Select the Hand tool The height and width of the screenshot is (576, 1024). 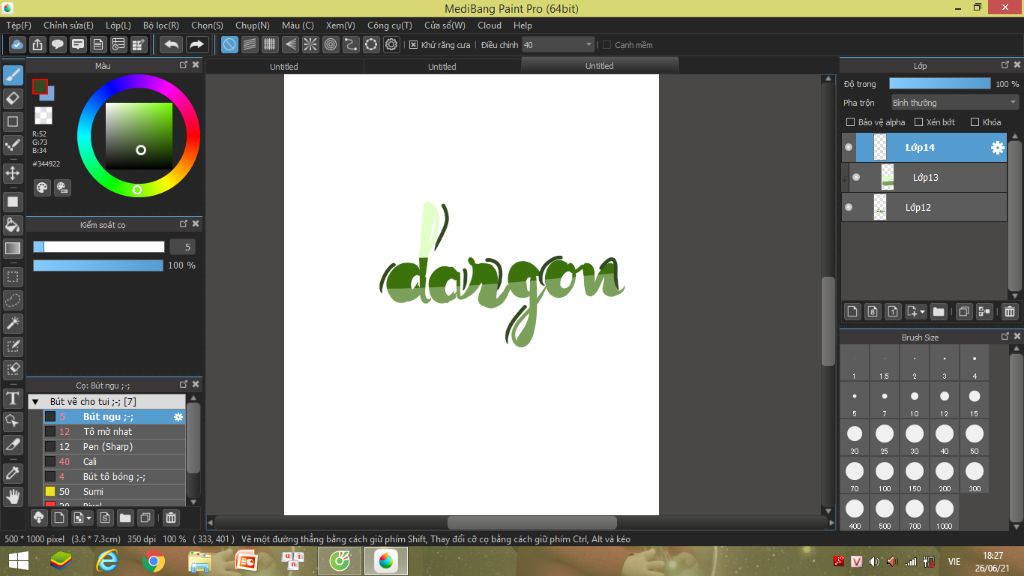[12, 496]
